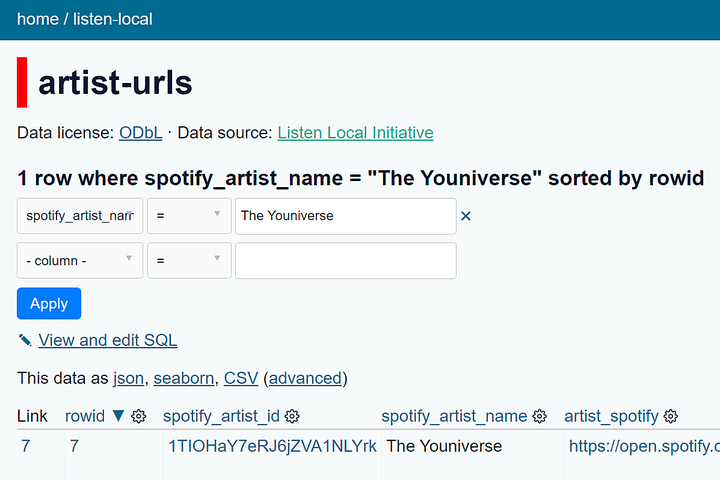Screen dimensions: 720x480
Task: Open the ODbL license link
Action: click(x=140, y=133)
